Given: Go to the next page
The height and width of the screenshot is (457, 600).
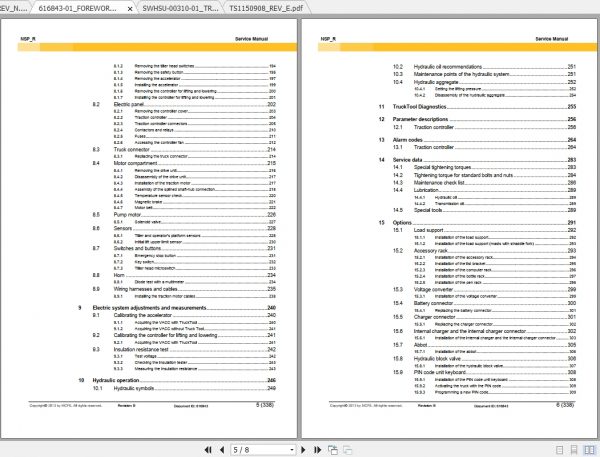Looking at the screenshot, I should (x=303, y=450).
